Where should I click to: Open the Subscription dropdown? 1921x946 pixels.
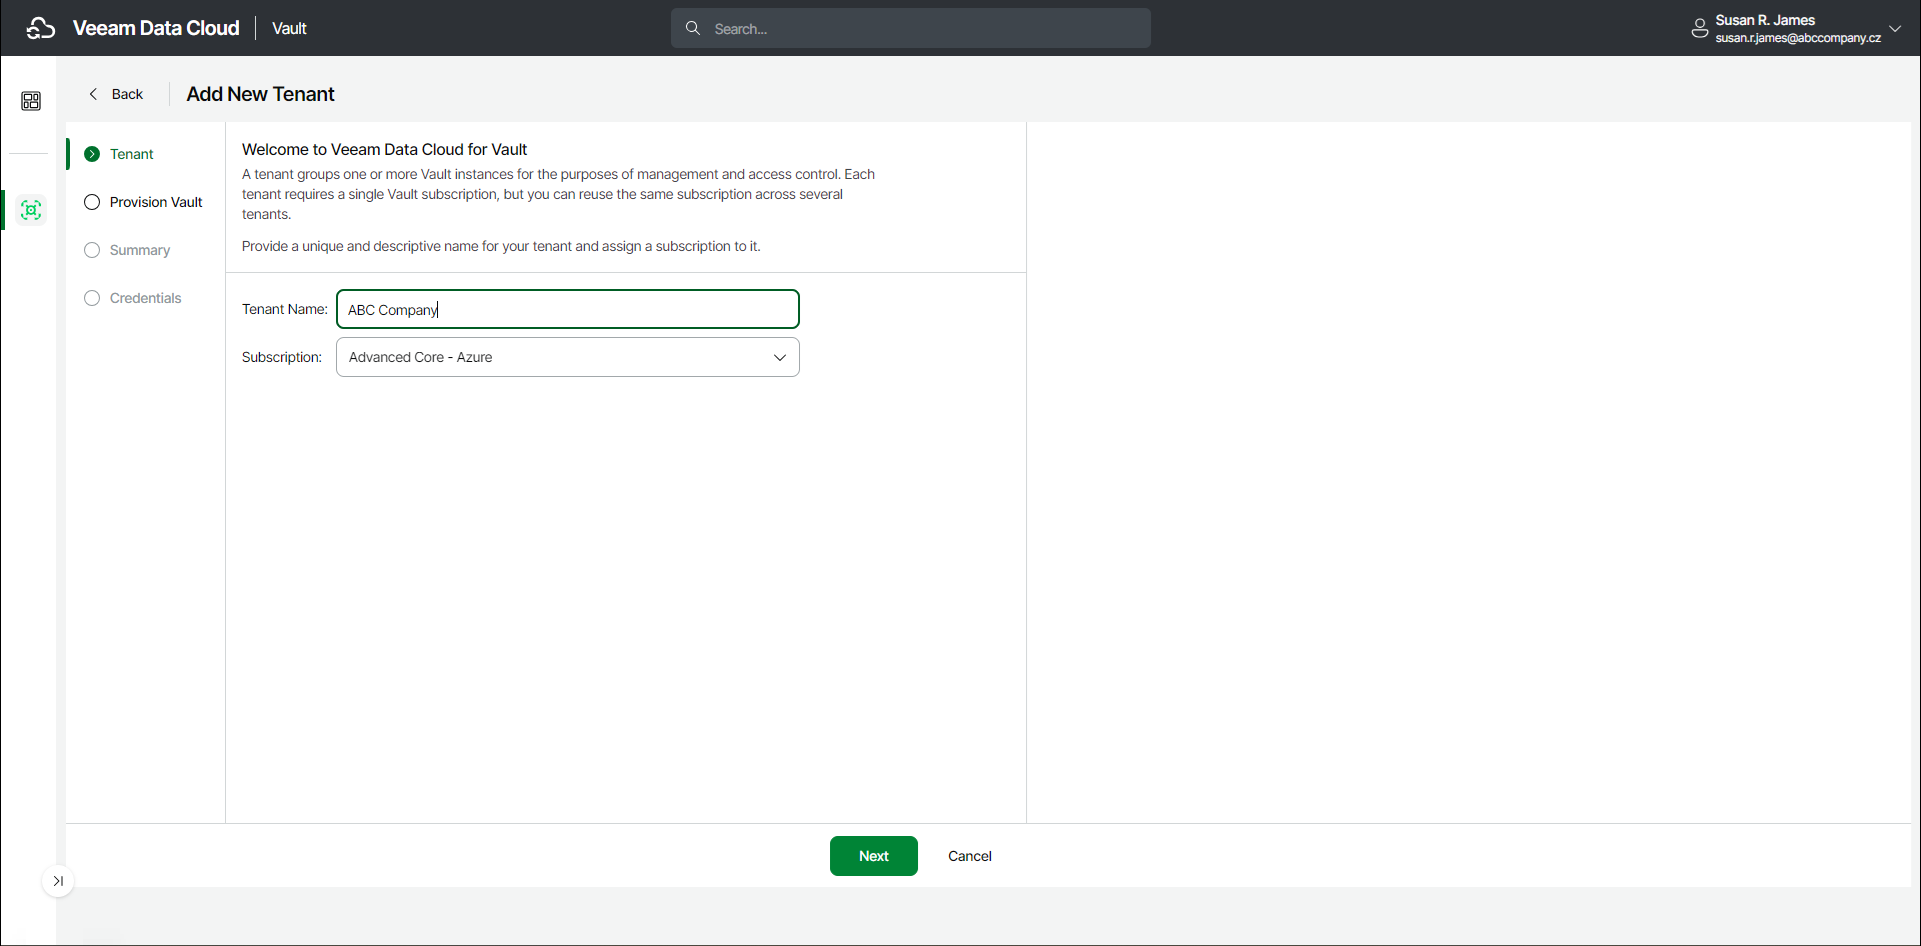pyautogui.click(x=568, y=357)
